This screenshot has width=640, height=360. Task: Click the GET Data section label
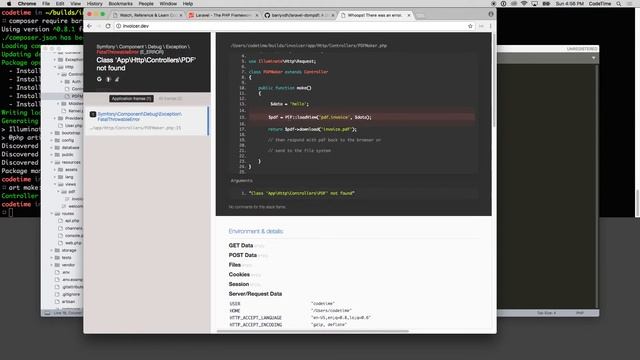[241, 245]
